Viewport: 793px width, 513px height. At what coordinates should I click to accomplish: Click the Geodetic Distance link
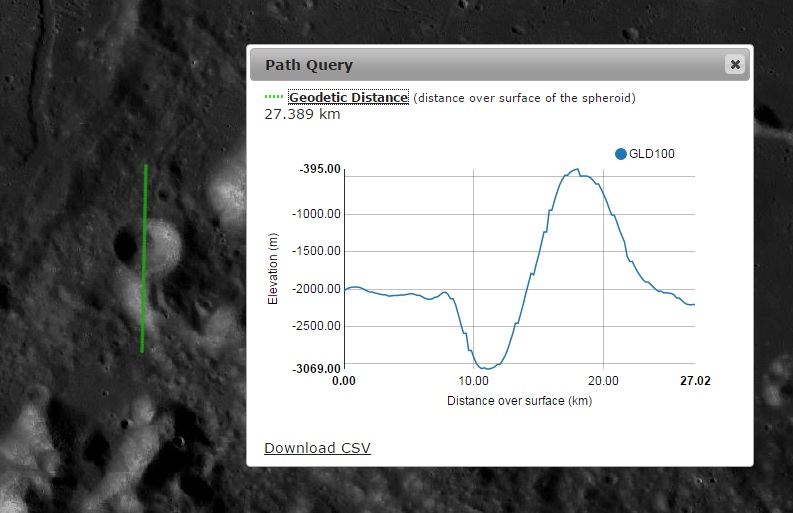click(x=348, y=97)
